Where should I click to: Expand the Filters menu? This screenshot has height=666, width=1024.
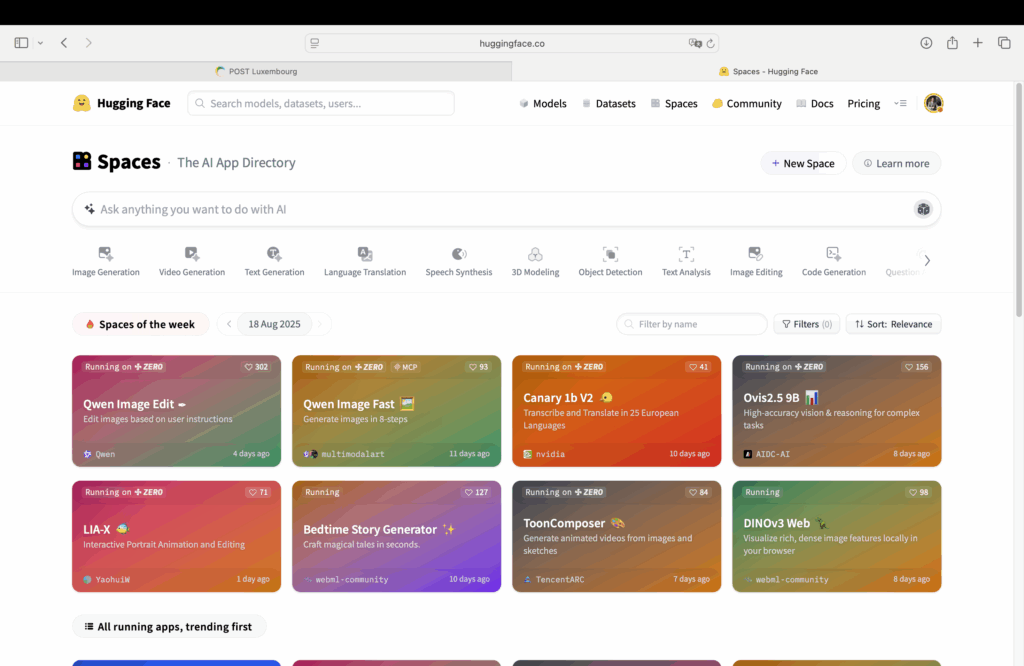tap(805, 324)
